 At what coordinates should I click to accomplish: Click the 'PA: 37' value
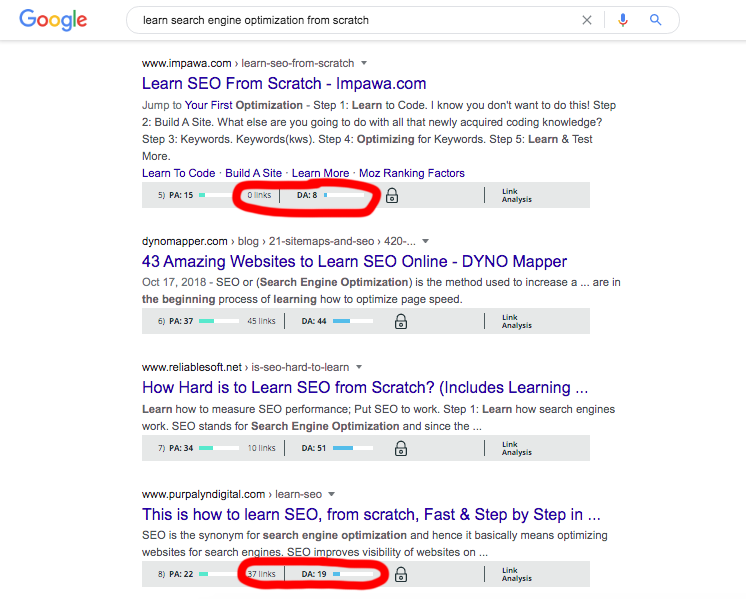click(181, 321)
